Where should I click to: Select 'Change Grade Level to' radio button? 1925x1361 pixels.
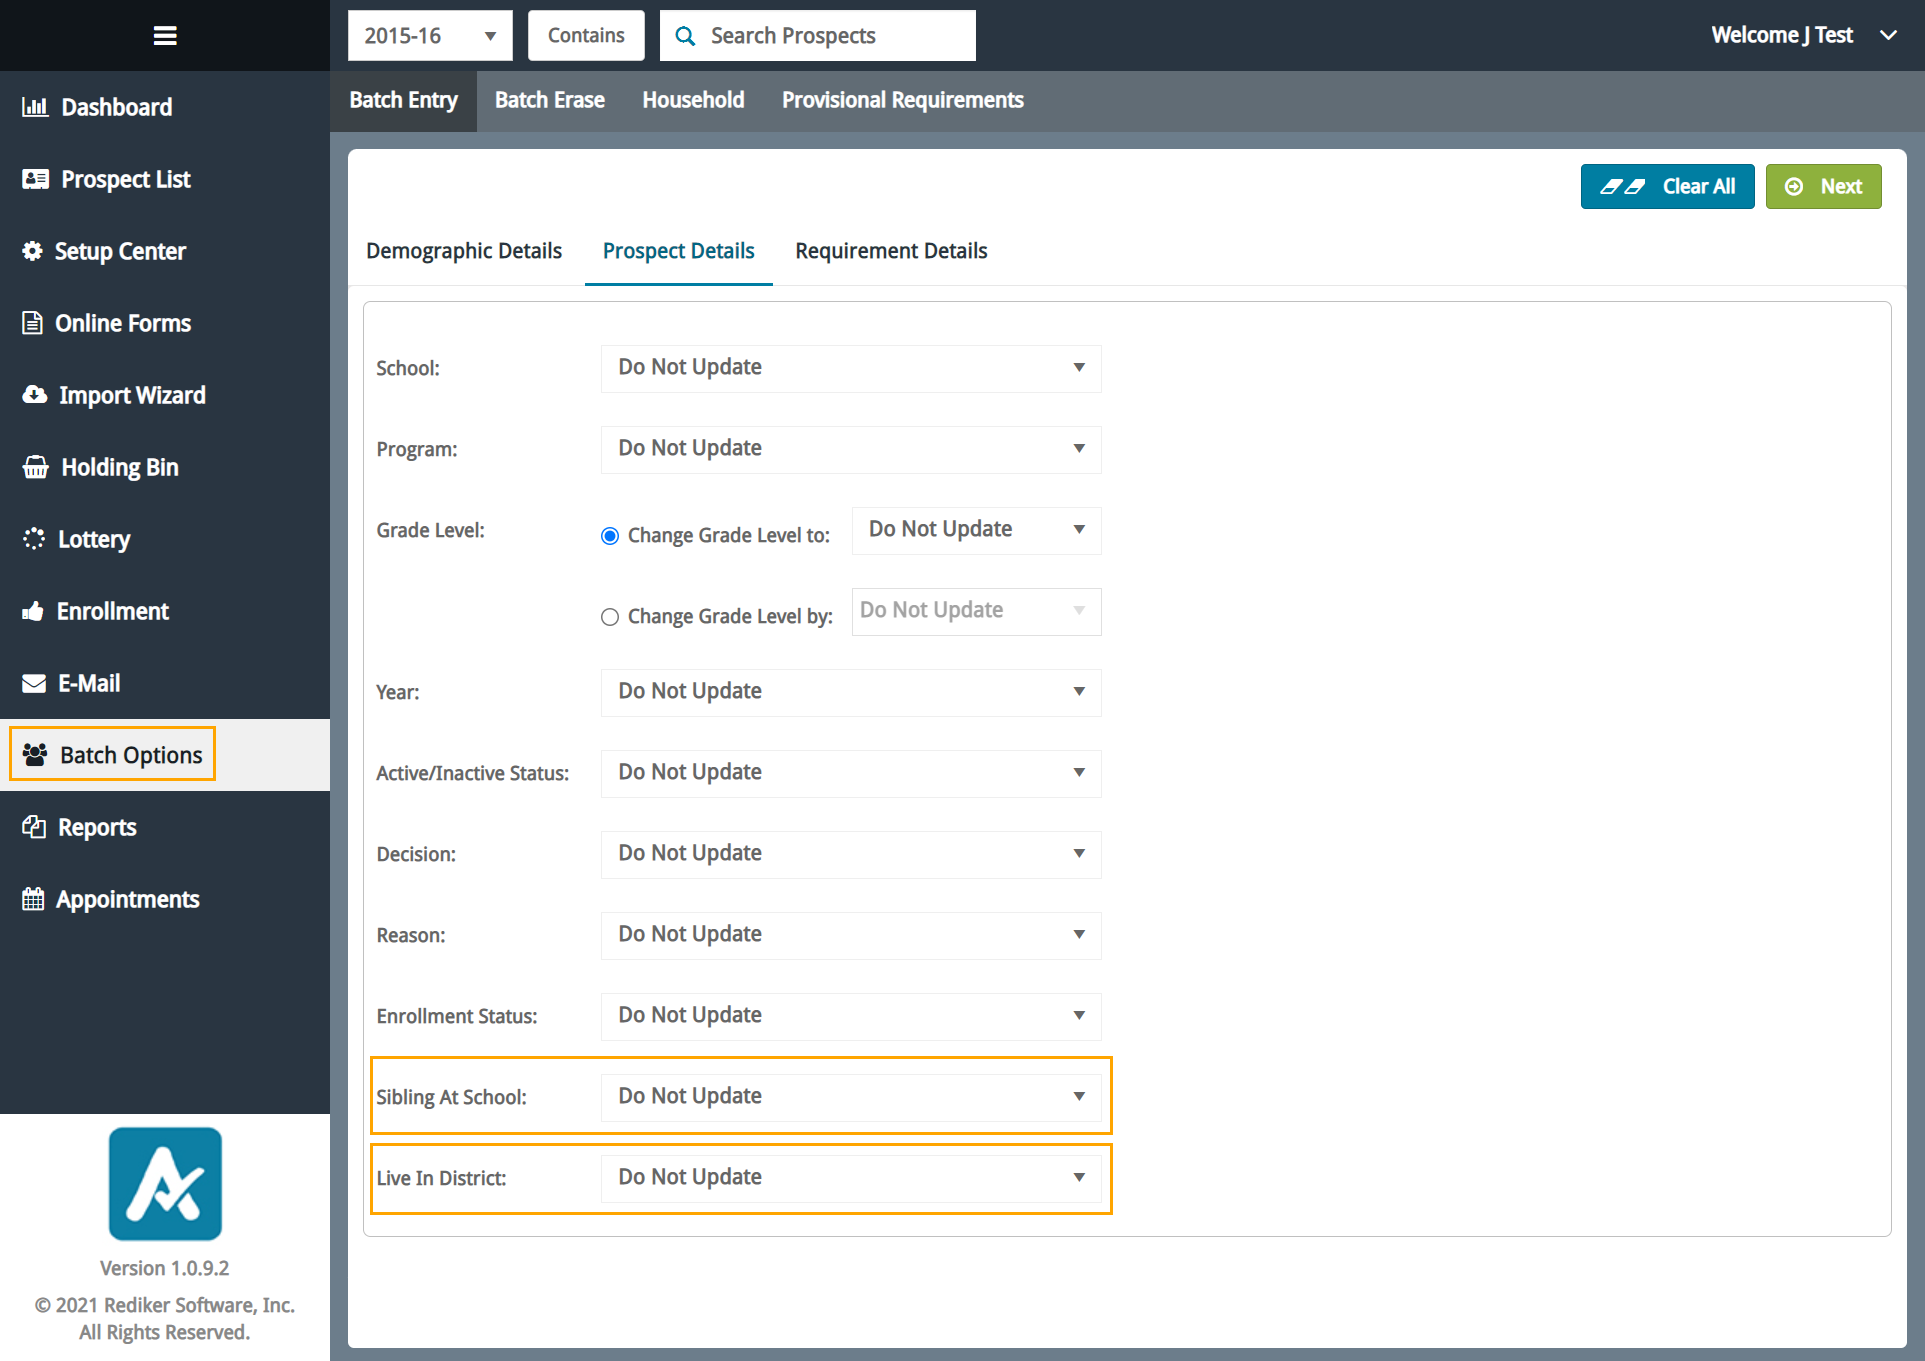610,536
